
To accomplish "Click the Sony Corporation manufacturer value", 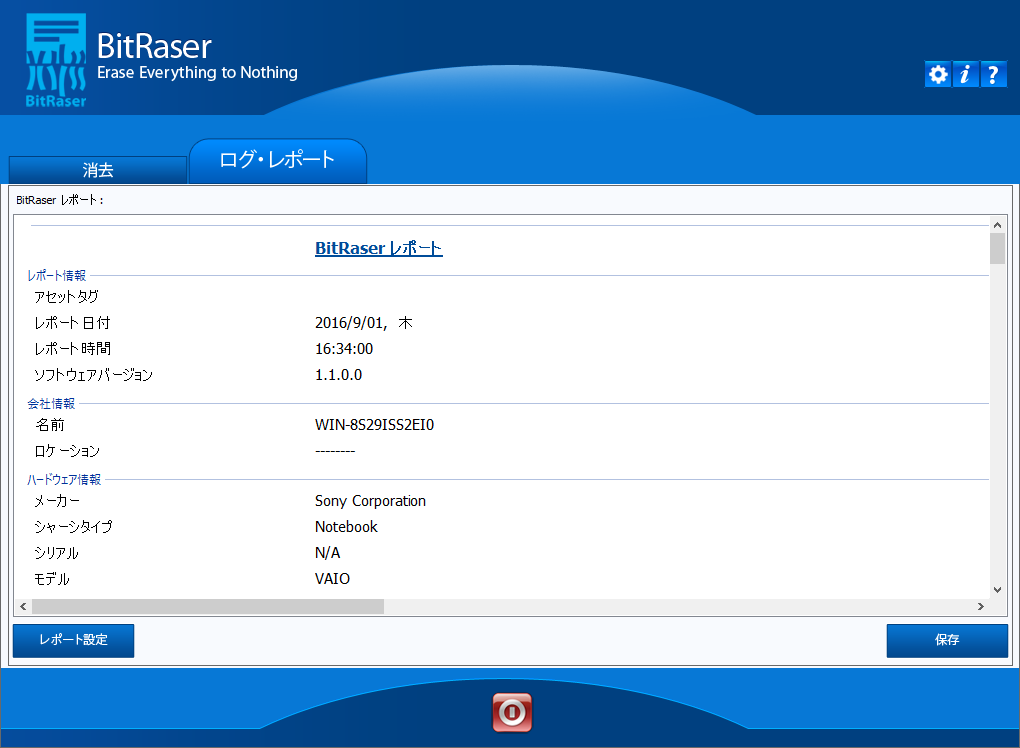I will coord(370,501).
